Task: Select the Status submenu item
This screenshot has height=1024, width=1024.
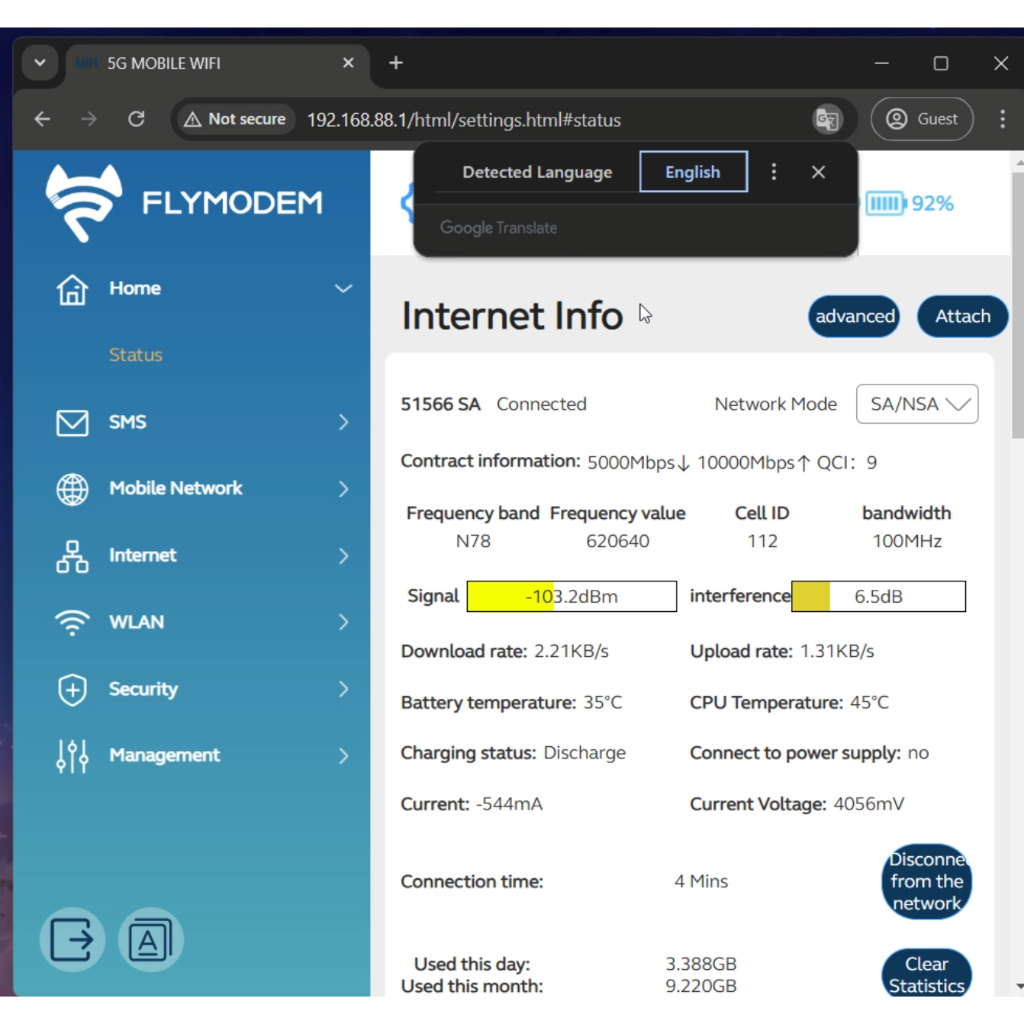Action: point(136,355)
